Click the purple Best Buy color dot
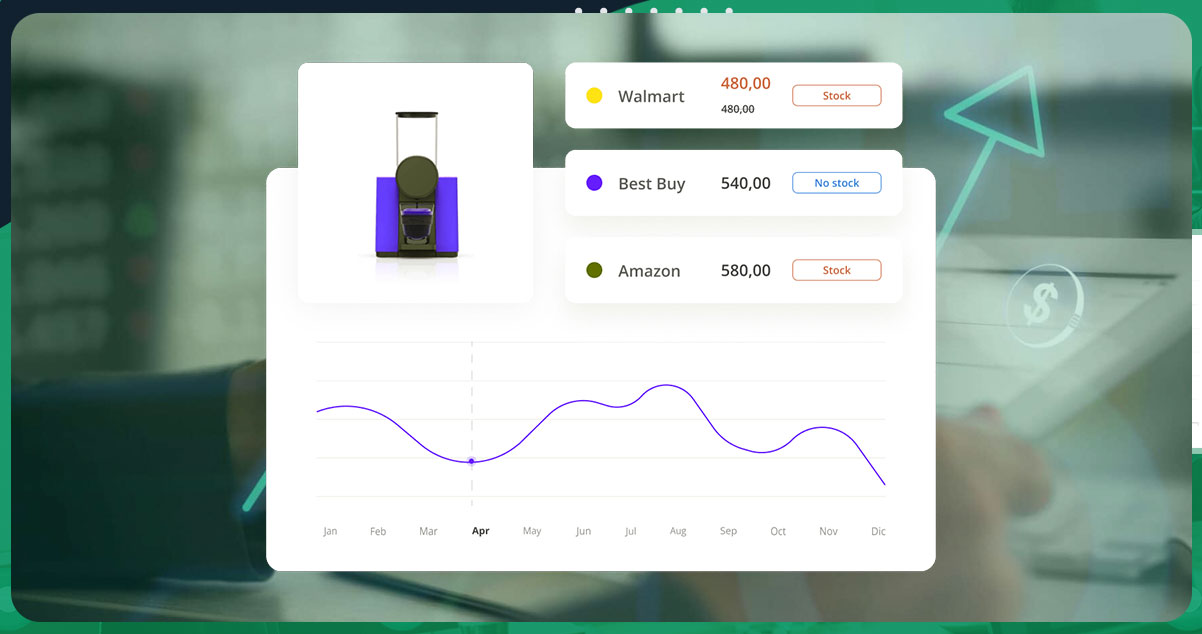 (594, 183)
